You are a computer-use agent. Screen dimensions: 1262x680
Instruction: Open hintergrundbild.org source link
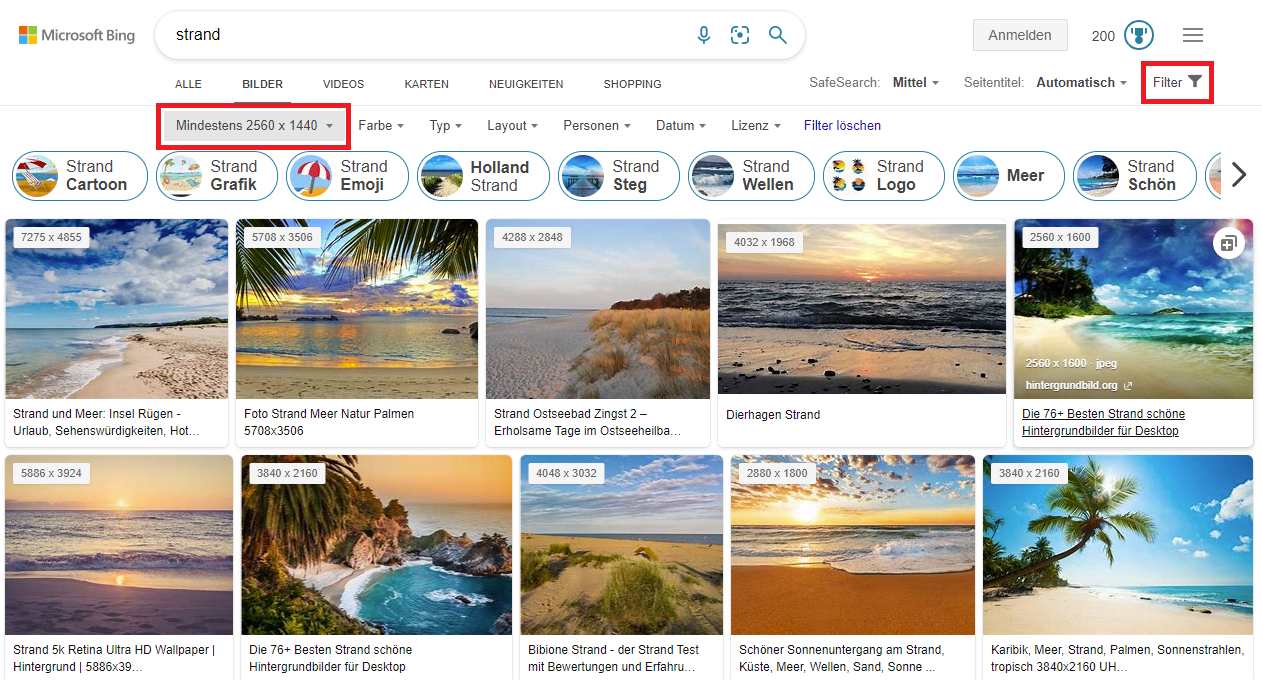(1079, 385)
